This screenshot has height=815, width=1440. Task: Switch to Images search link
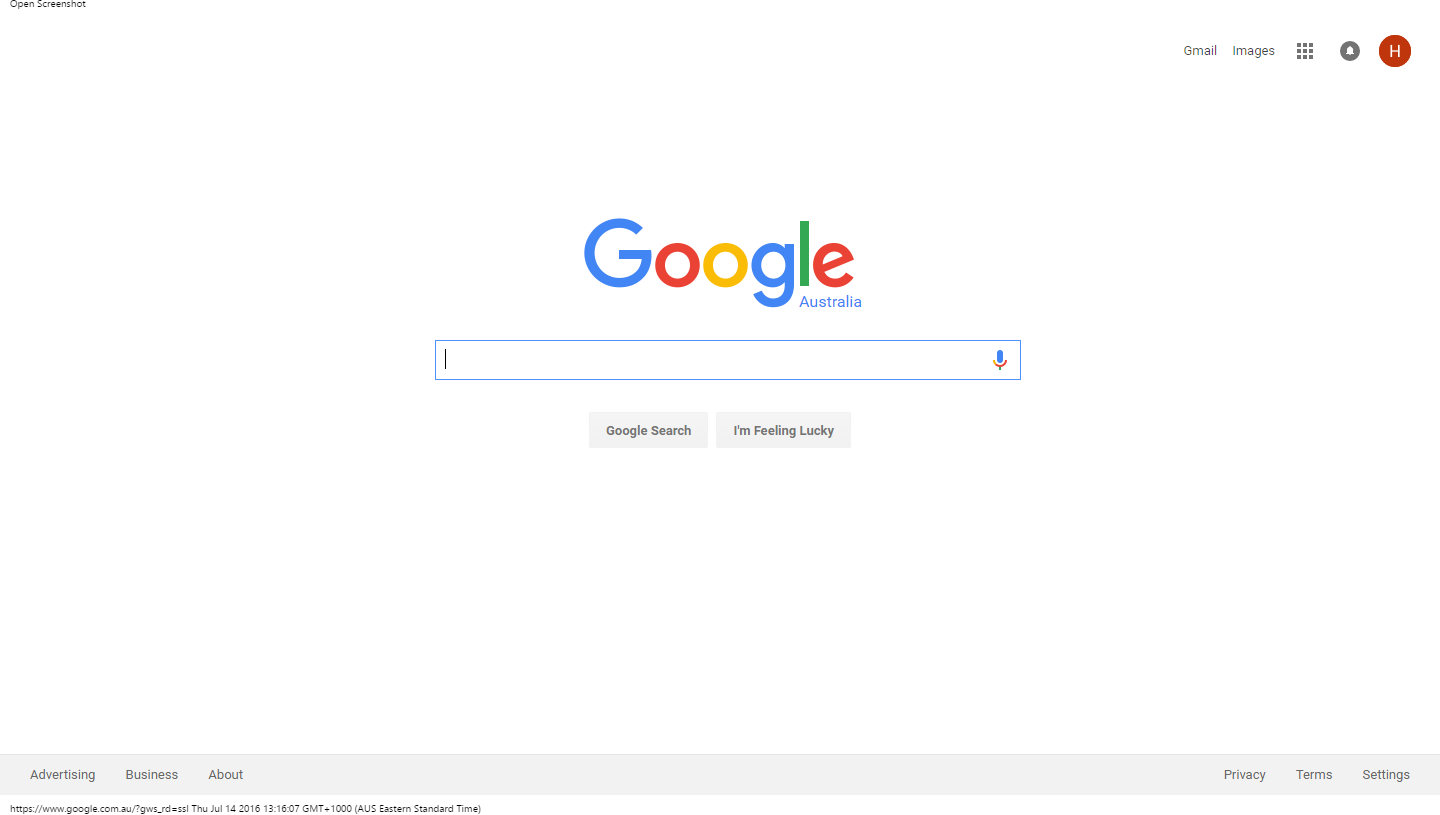pyautogui.click(x=1253, y=51)
